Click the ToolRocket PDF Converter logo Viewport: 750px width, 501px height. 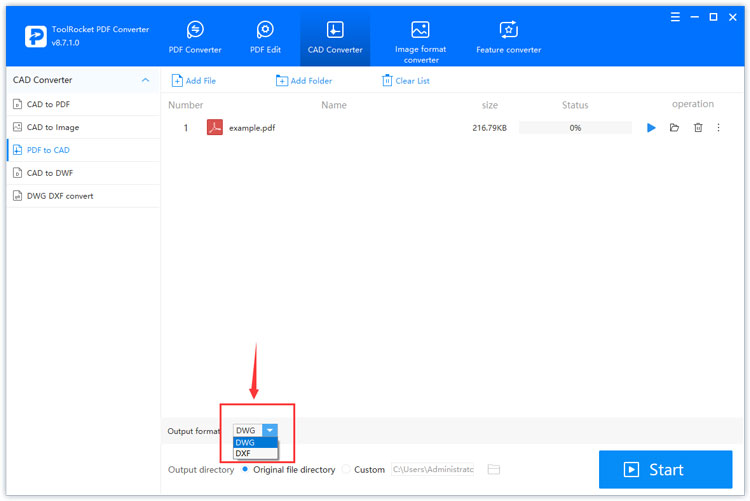coord(36,36)
